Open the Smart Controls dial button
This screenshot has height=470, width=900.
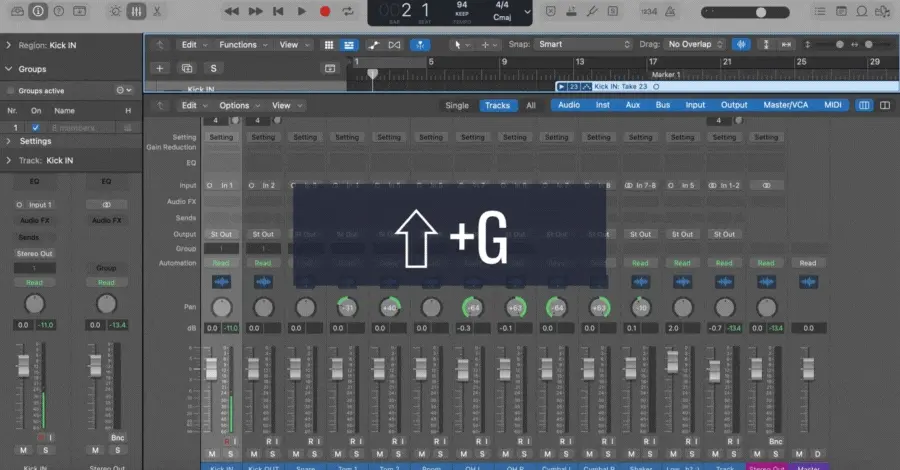[115, 11]
